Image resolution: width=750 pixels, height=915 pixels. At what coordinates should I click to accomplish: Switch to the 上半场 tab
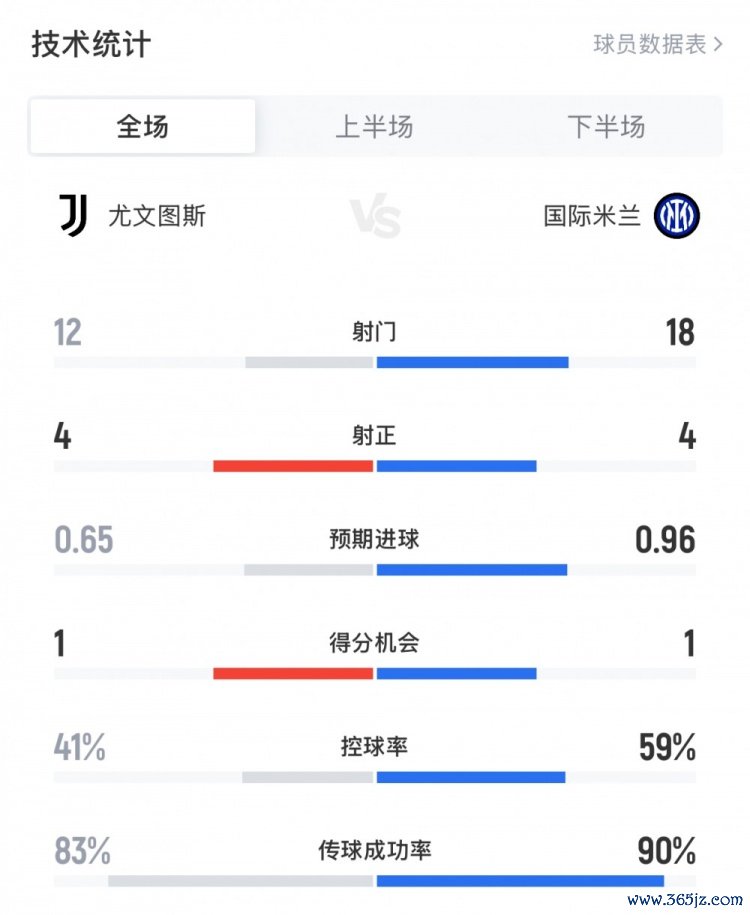374,126
